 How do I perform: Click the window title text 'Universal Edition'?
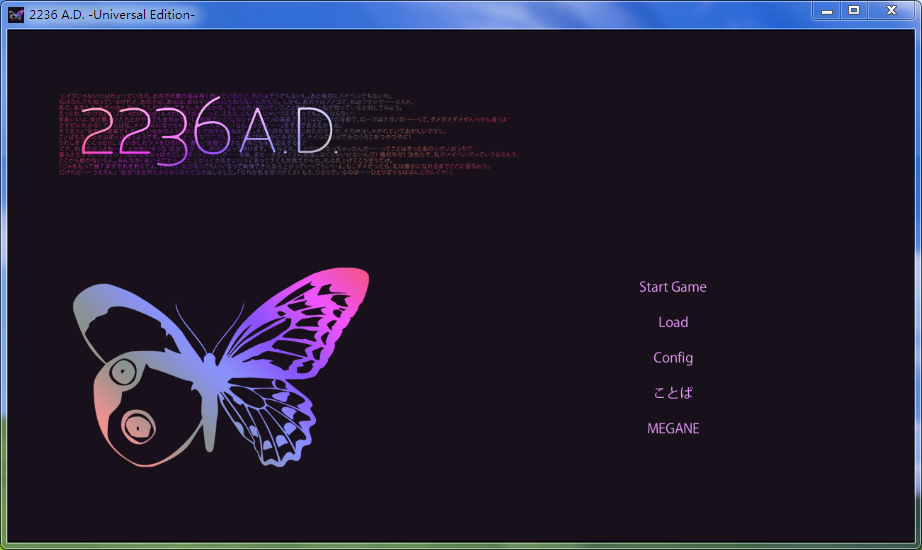(140, 14)
